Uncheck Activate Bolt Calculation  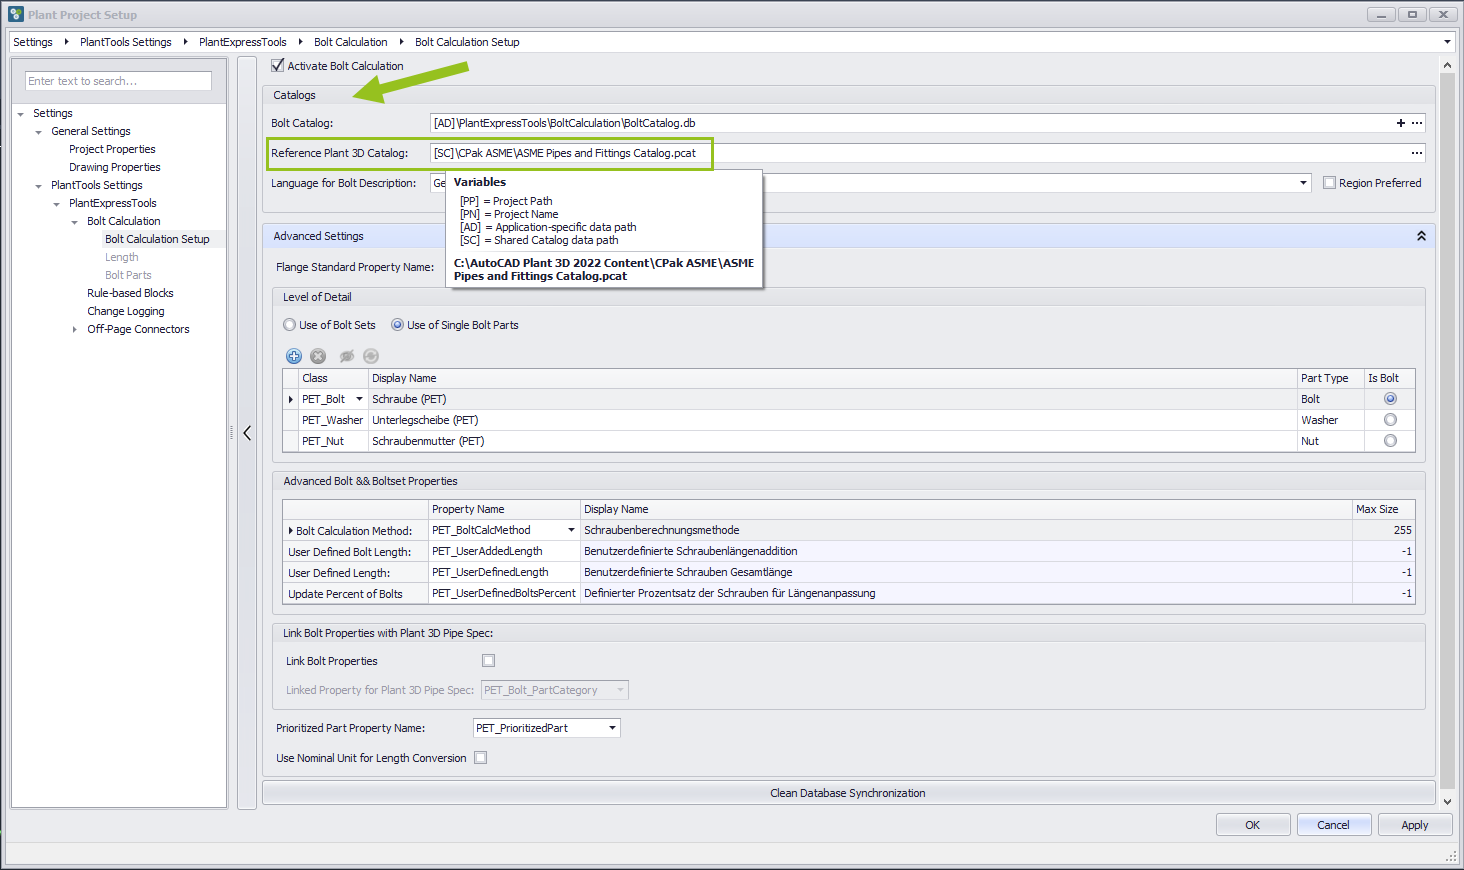point(278,66)
